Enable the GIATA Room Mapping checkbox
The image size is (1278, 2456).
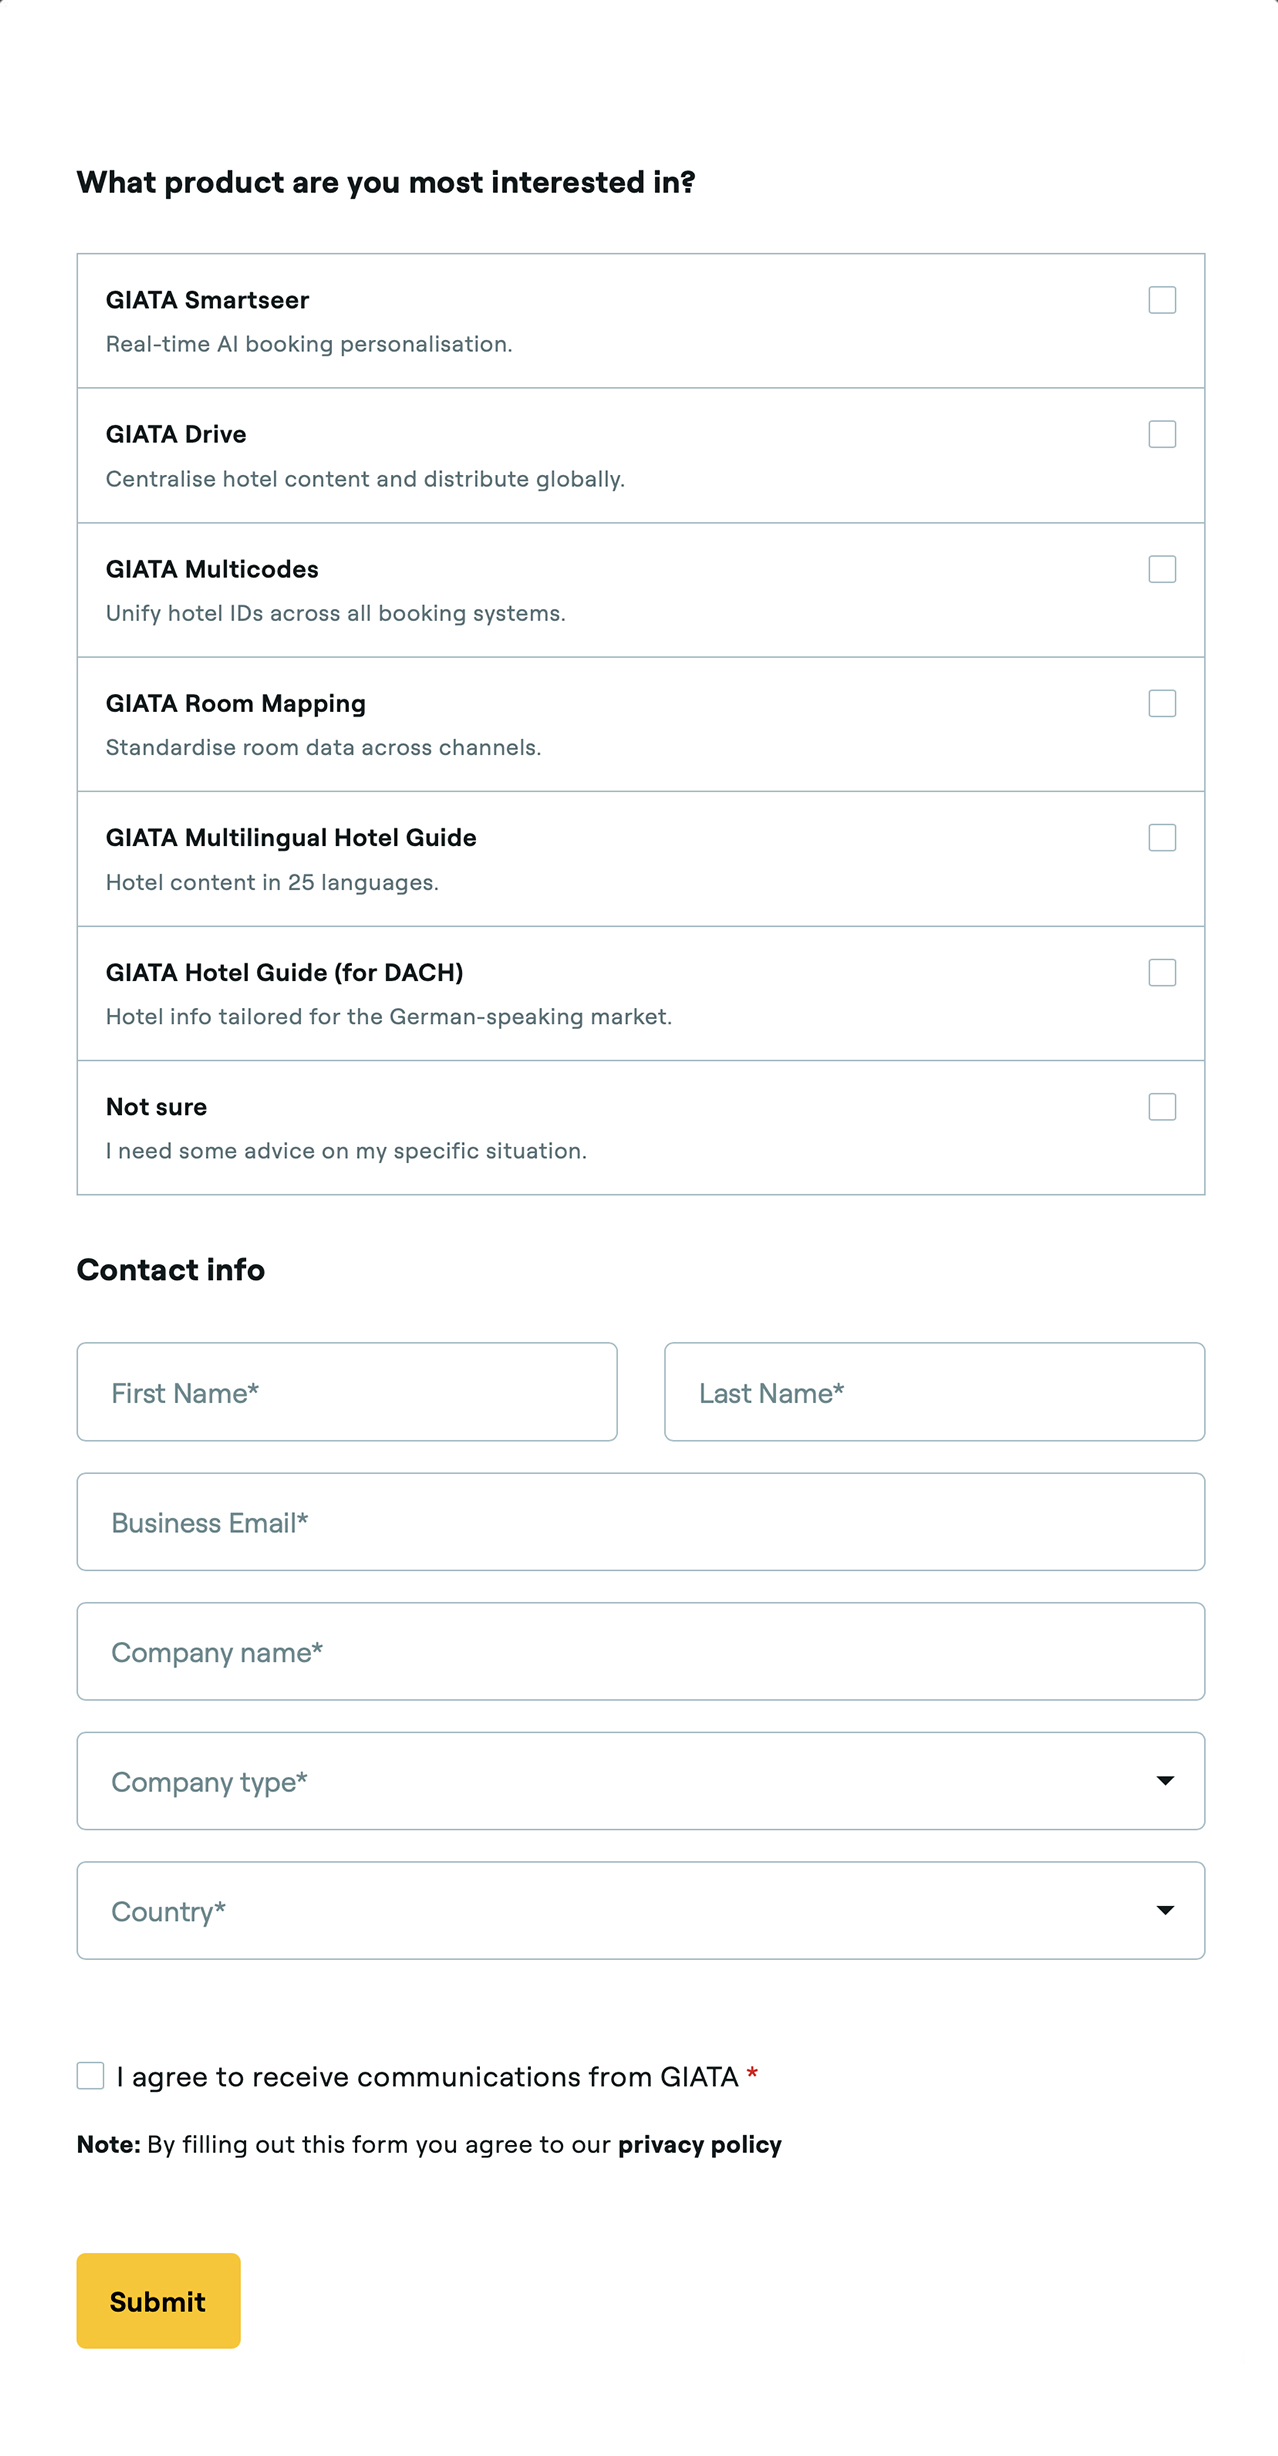pyautogui.click(x=1161, y=703)
